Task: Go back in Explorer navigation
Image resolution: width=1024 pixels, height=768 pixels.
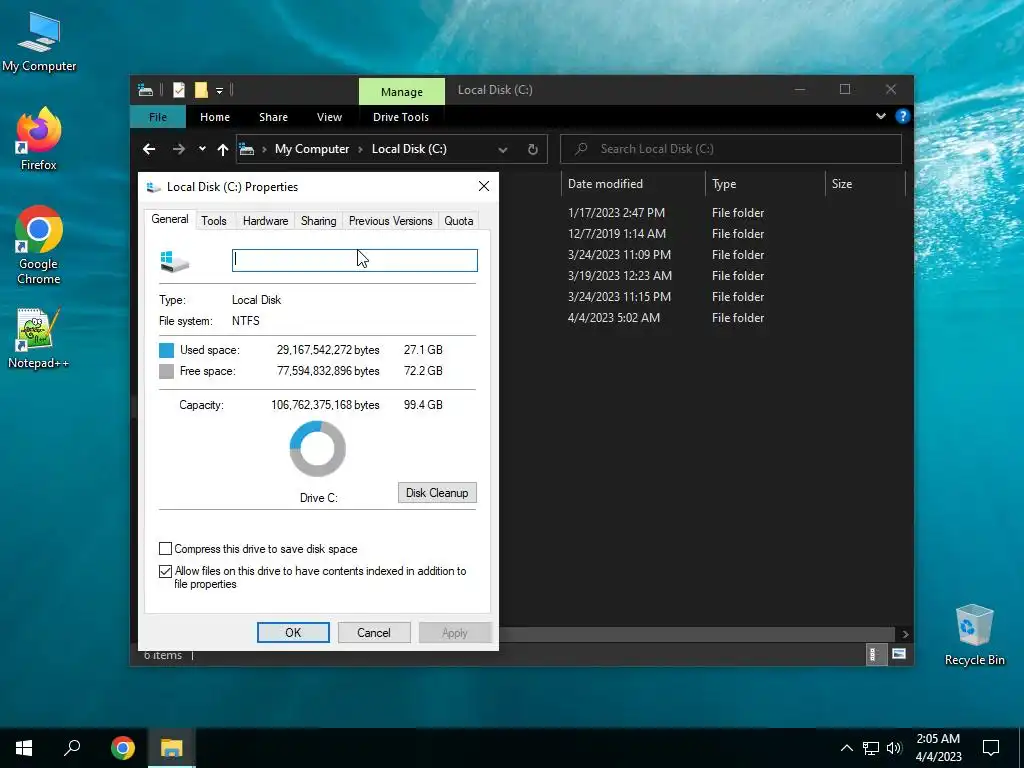Action: (149, 150)
